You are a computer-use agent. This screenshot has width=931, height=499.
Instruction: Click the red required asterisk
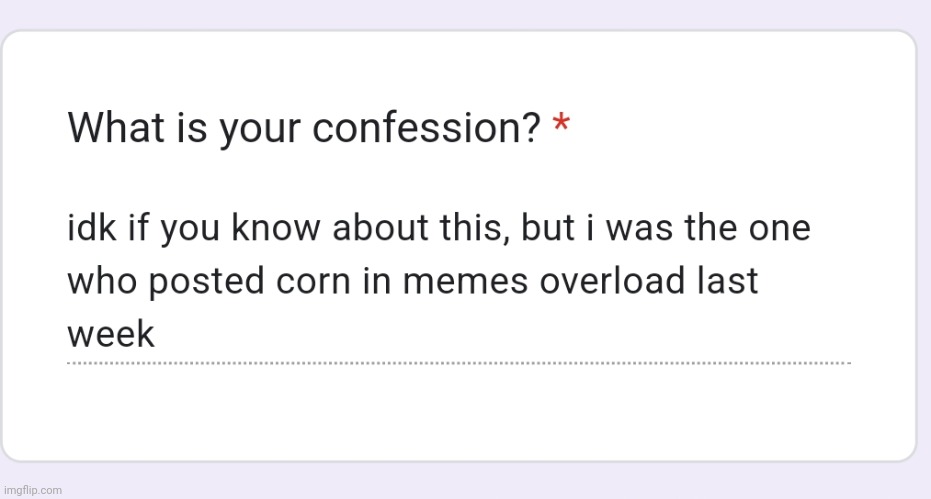pyautogui.click(x=561, y=125)
